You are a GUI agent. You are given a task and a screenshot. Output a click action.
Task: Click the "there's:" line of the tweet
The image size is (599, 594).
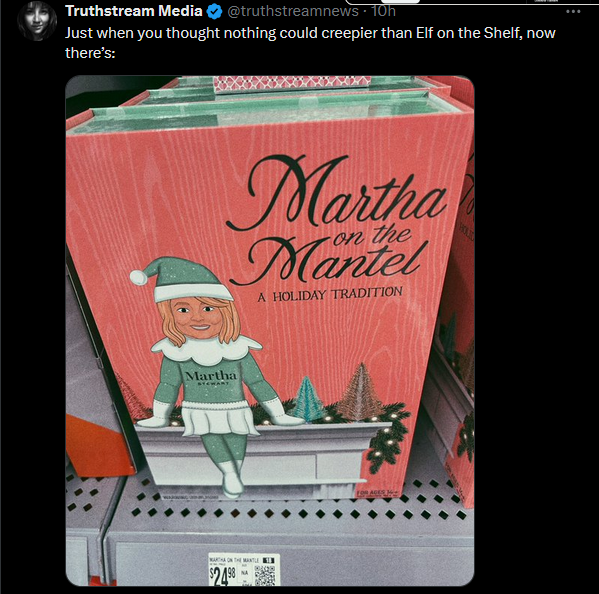90,53
